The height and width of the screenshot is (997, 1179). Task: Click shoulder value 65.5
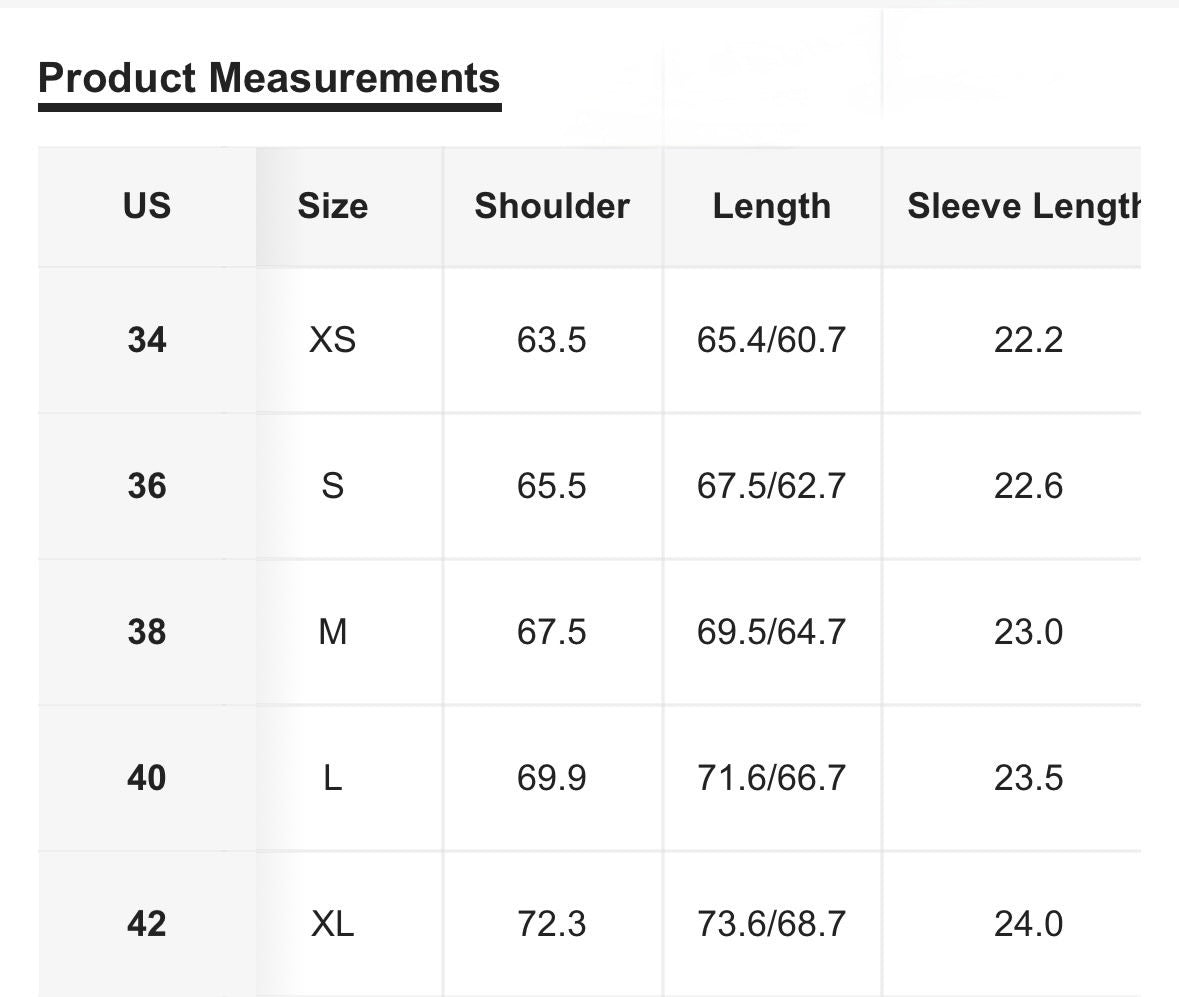pyautogui.click(x=552, y=487)
